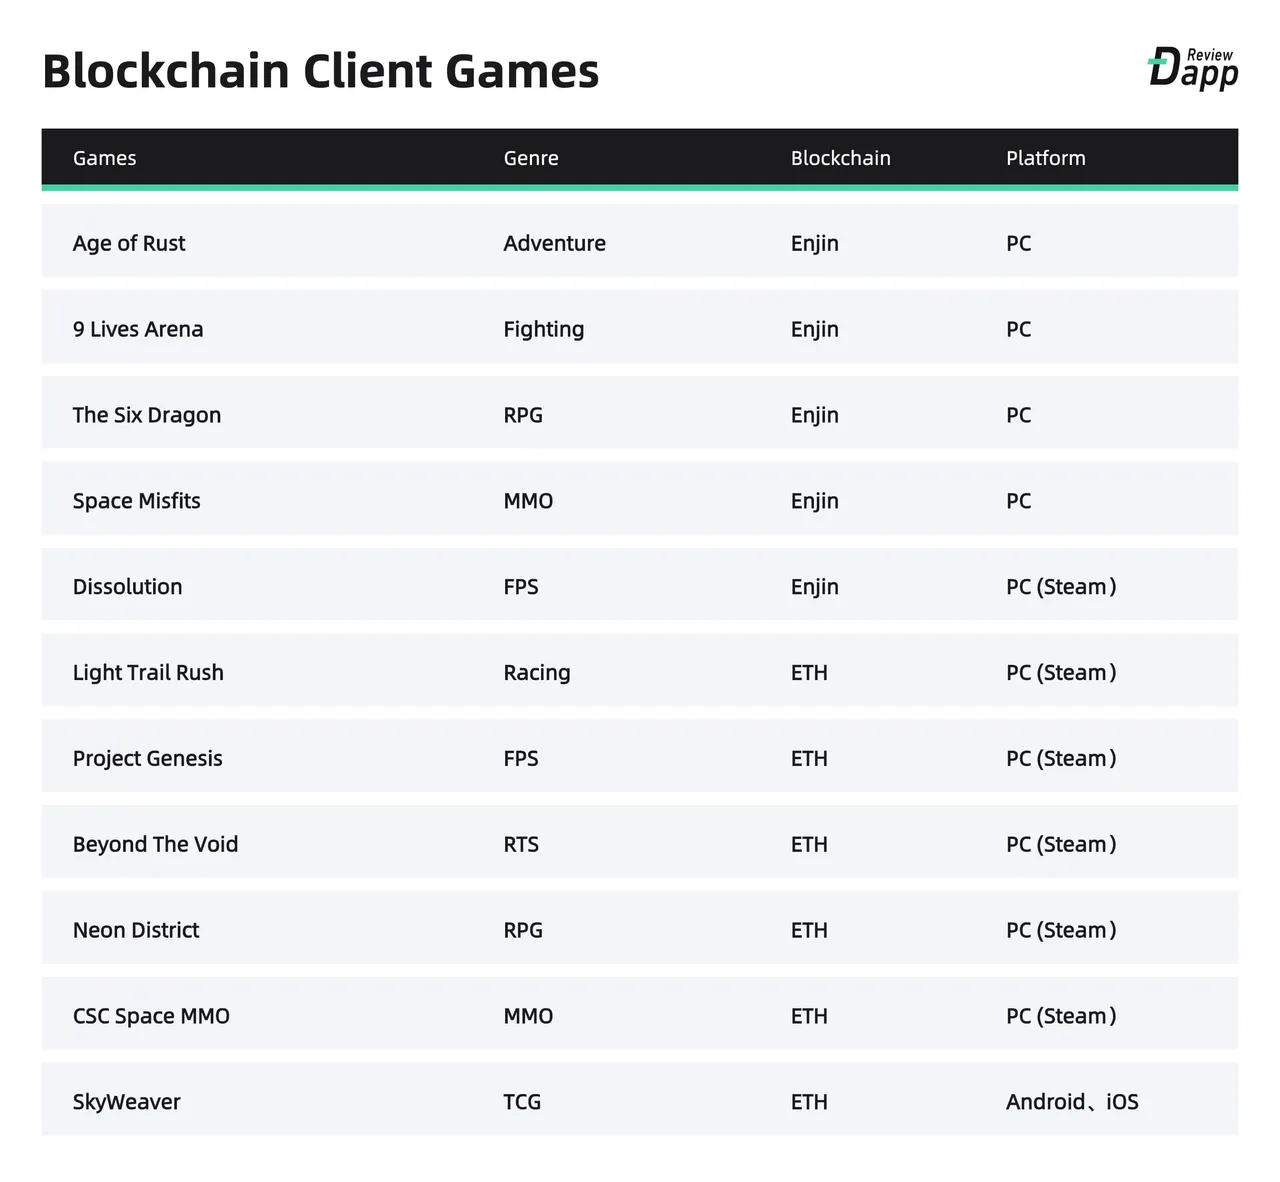Select MMO genre in CSC Space MMO row
This screenshot has width=1280, height=1182.
click(x=528, y=1016)
